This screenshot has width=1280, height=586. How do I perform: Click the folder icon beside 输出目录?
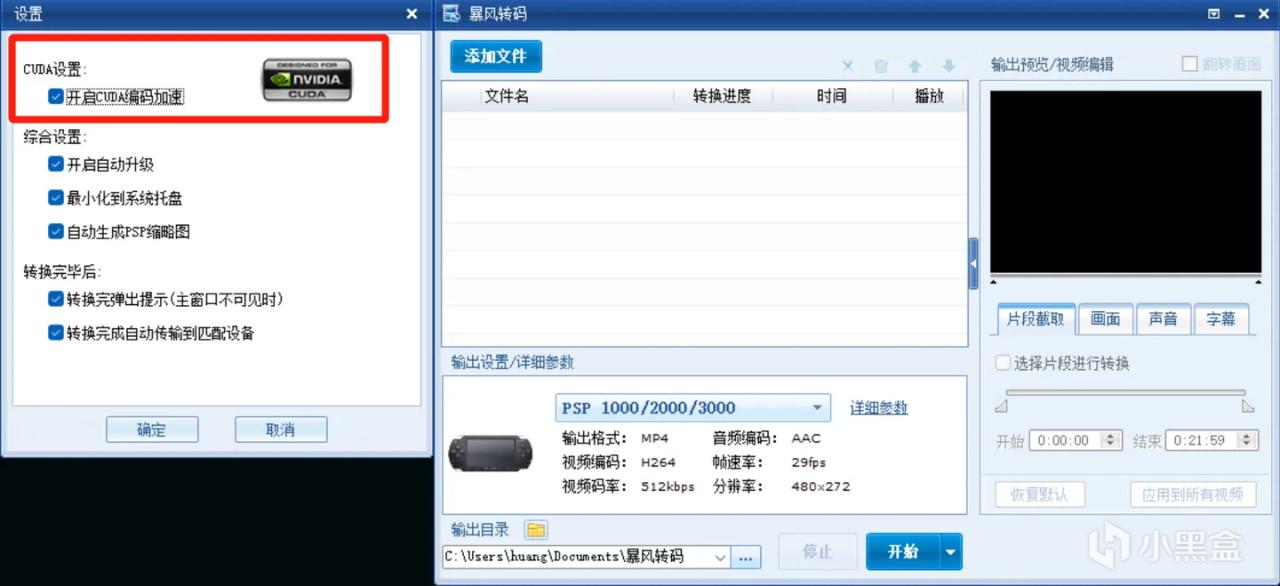click(536, 530)
